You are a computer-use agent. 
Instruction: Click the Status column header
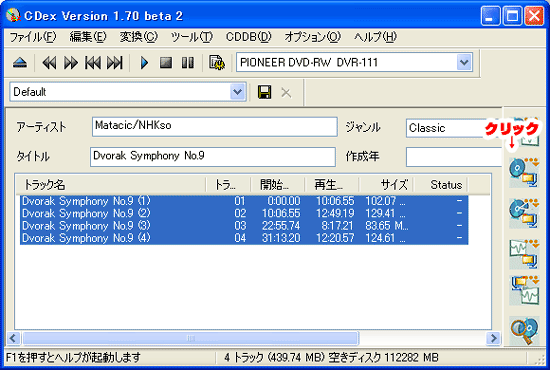[441, 184]
